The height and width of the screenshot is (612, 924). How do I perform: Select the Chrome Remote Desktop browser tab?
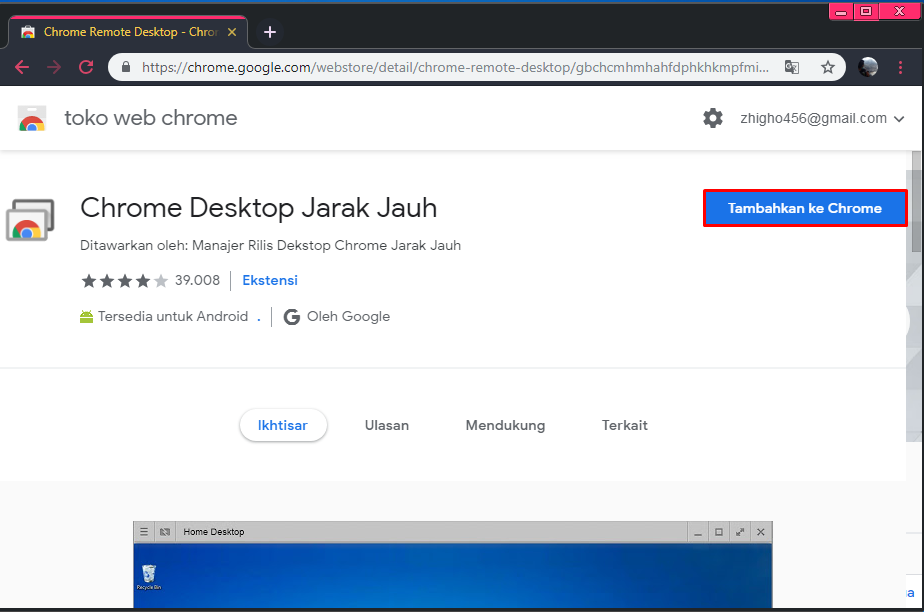coord(128,32)
